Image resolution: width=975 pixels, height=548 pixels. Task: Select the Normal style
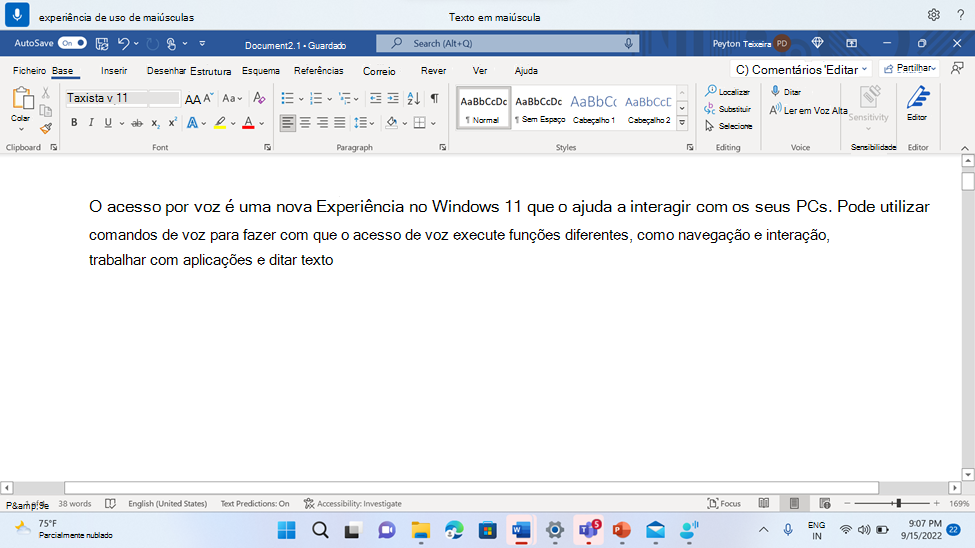click(x=484, y=108)
